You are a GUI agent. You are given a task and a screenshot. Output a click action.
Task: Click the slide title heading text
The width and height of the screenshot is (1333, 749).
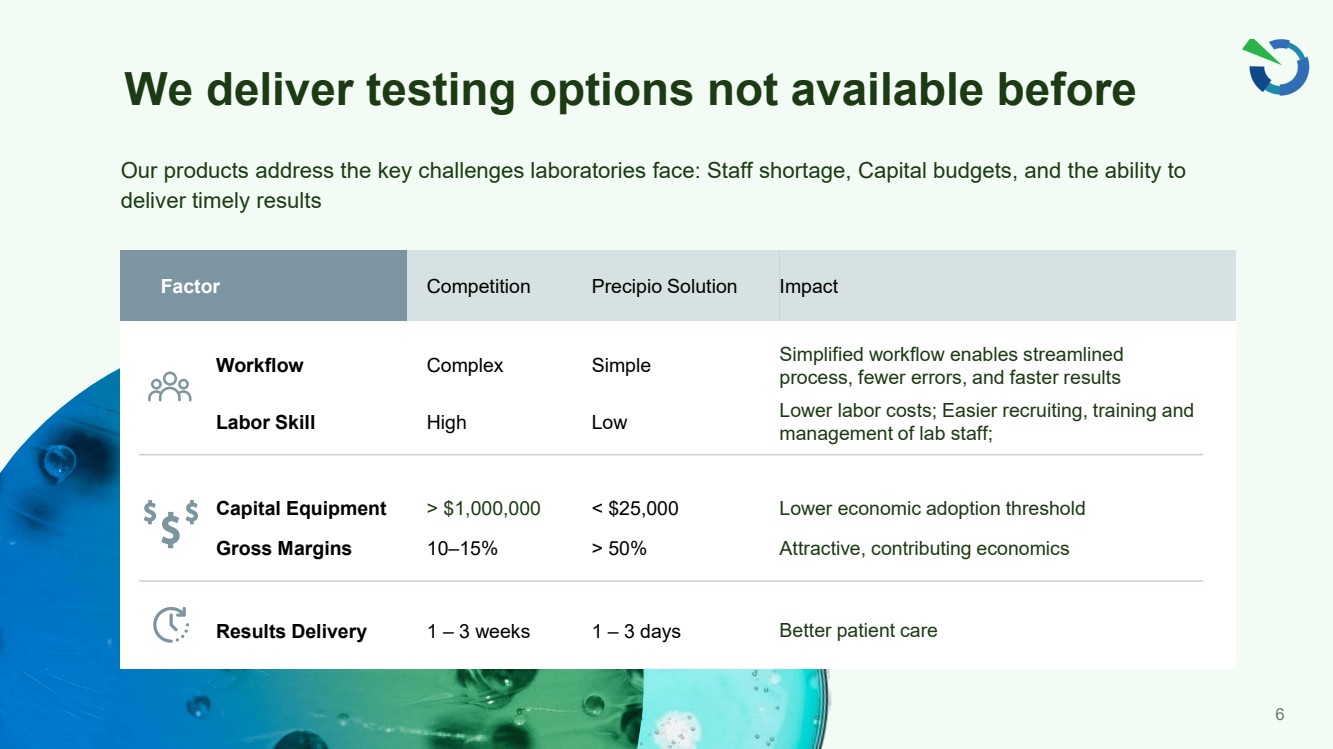tap(629, 89)
